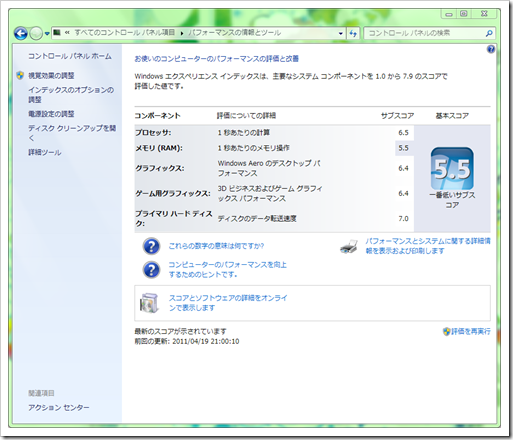Open コントロール パネル ホーム link

[70, 56]
